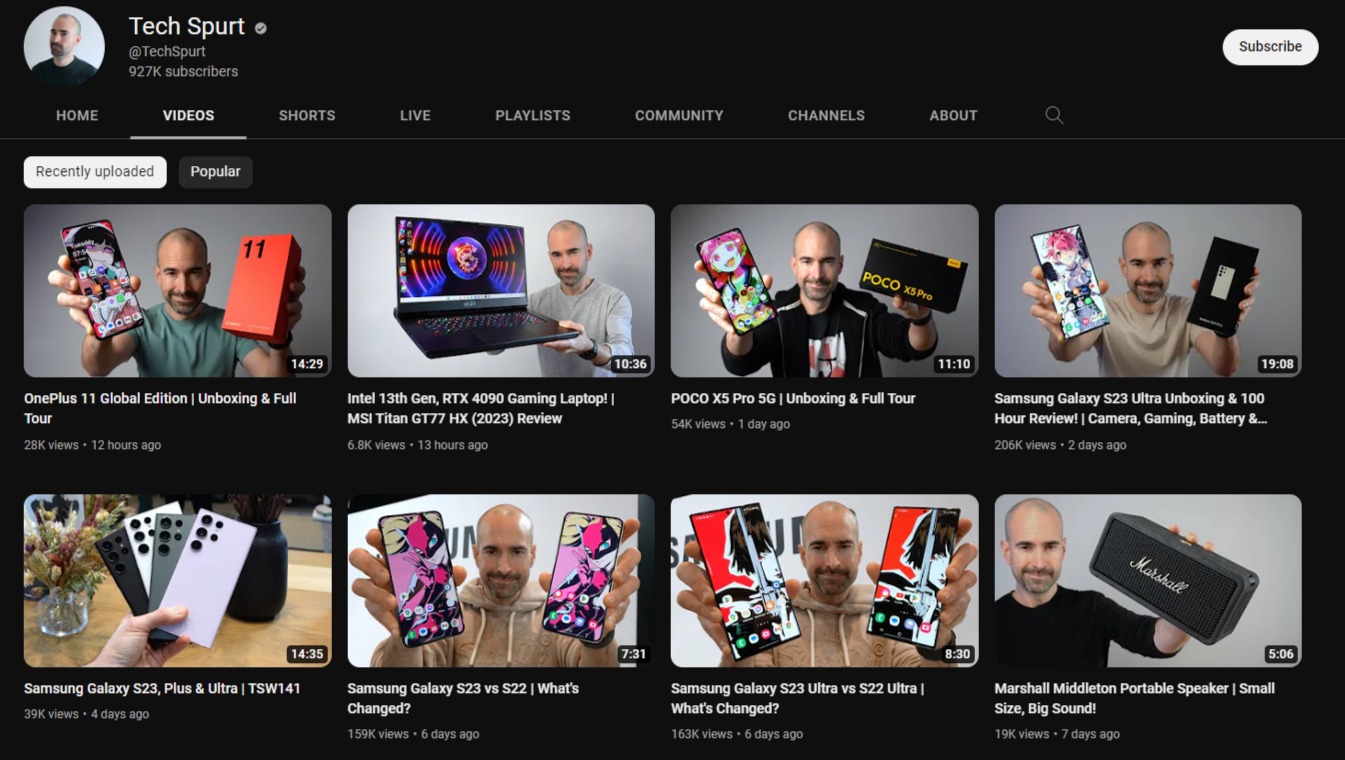Open the CHANNELS tab

click(826, 115)
